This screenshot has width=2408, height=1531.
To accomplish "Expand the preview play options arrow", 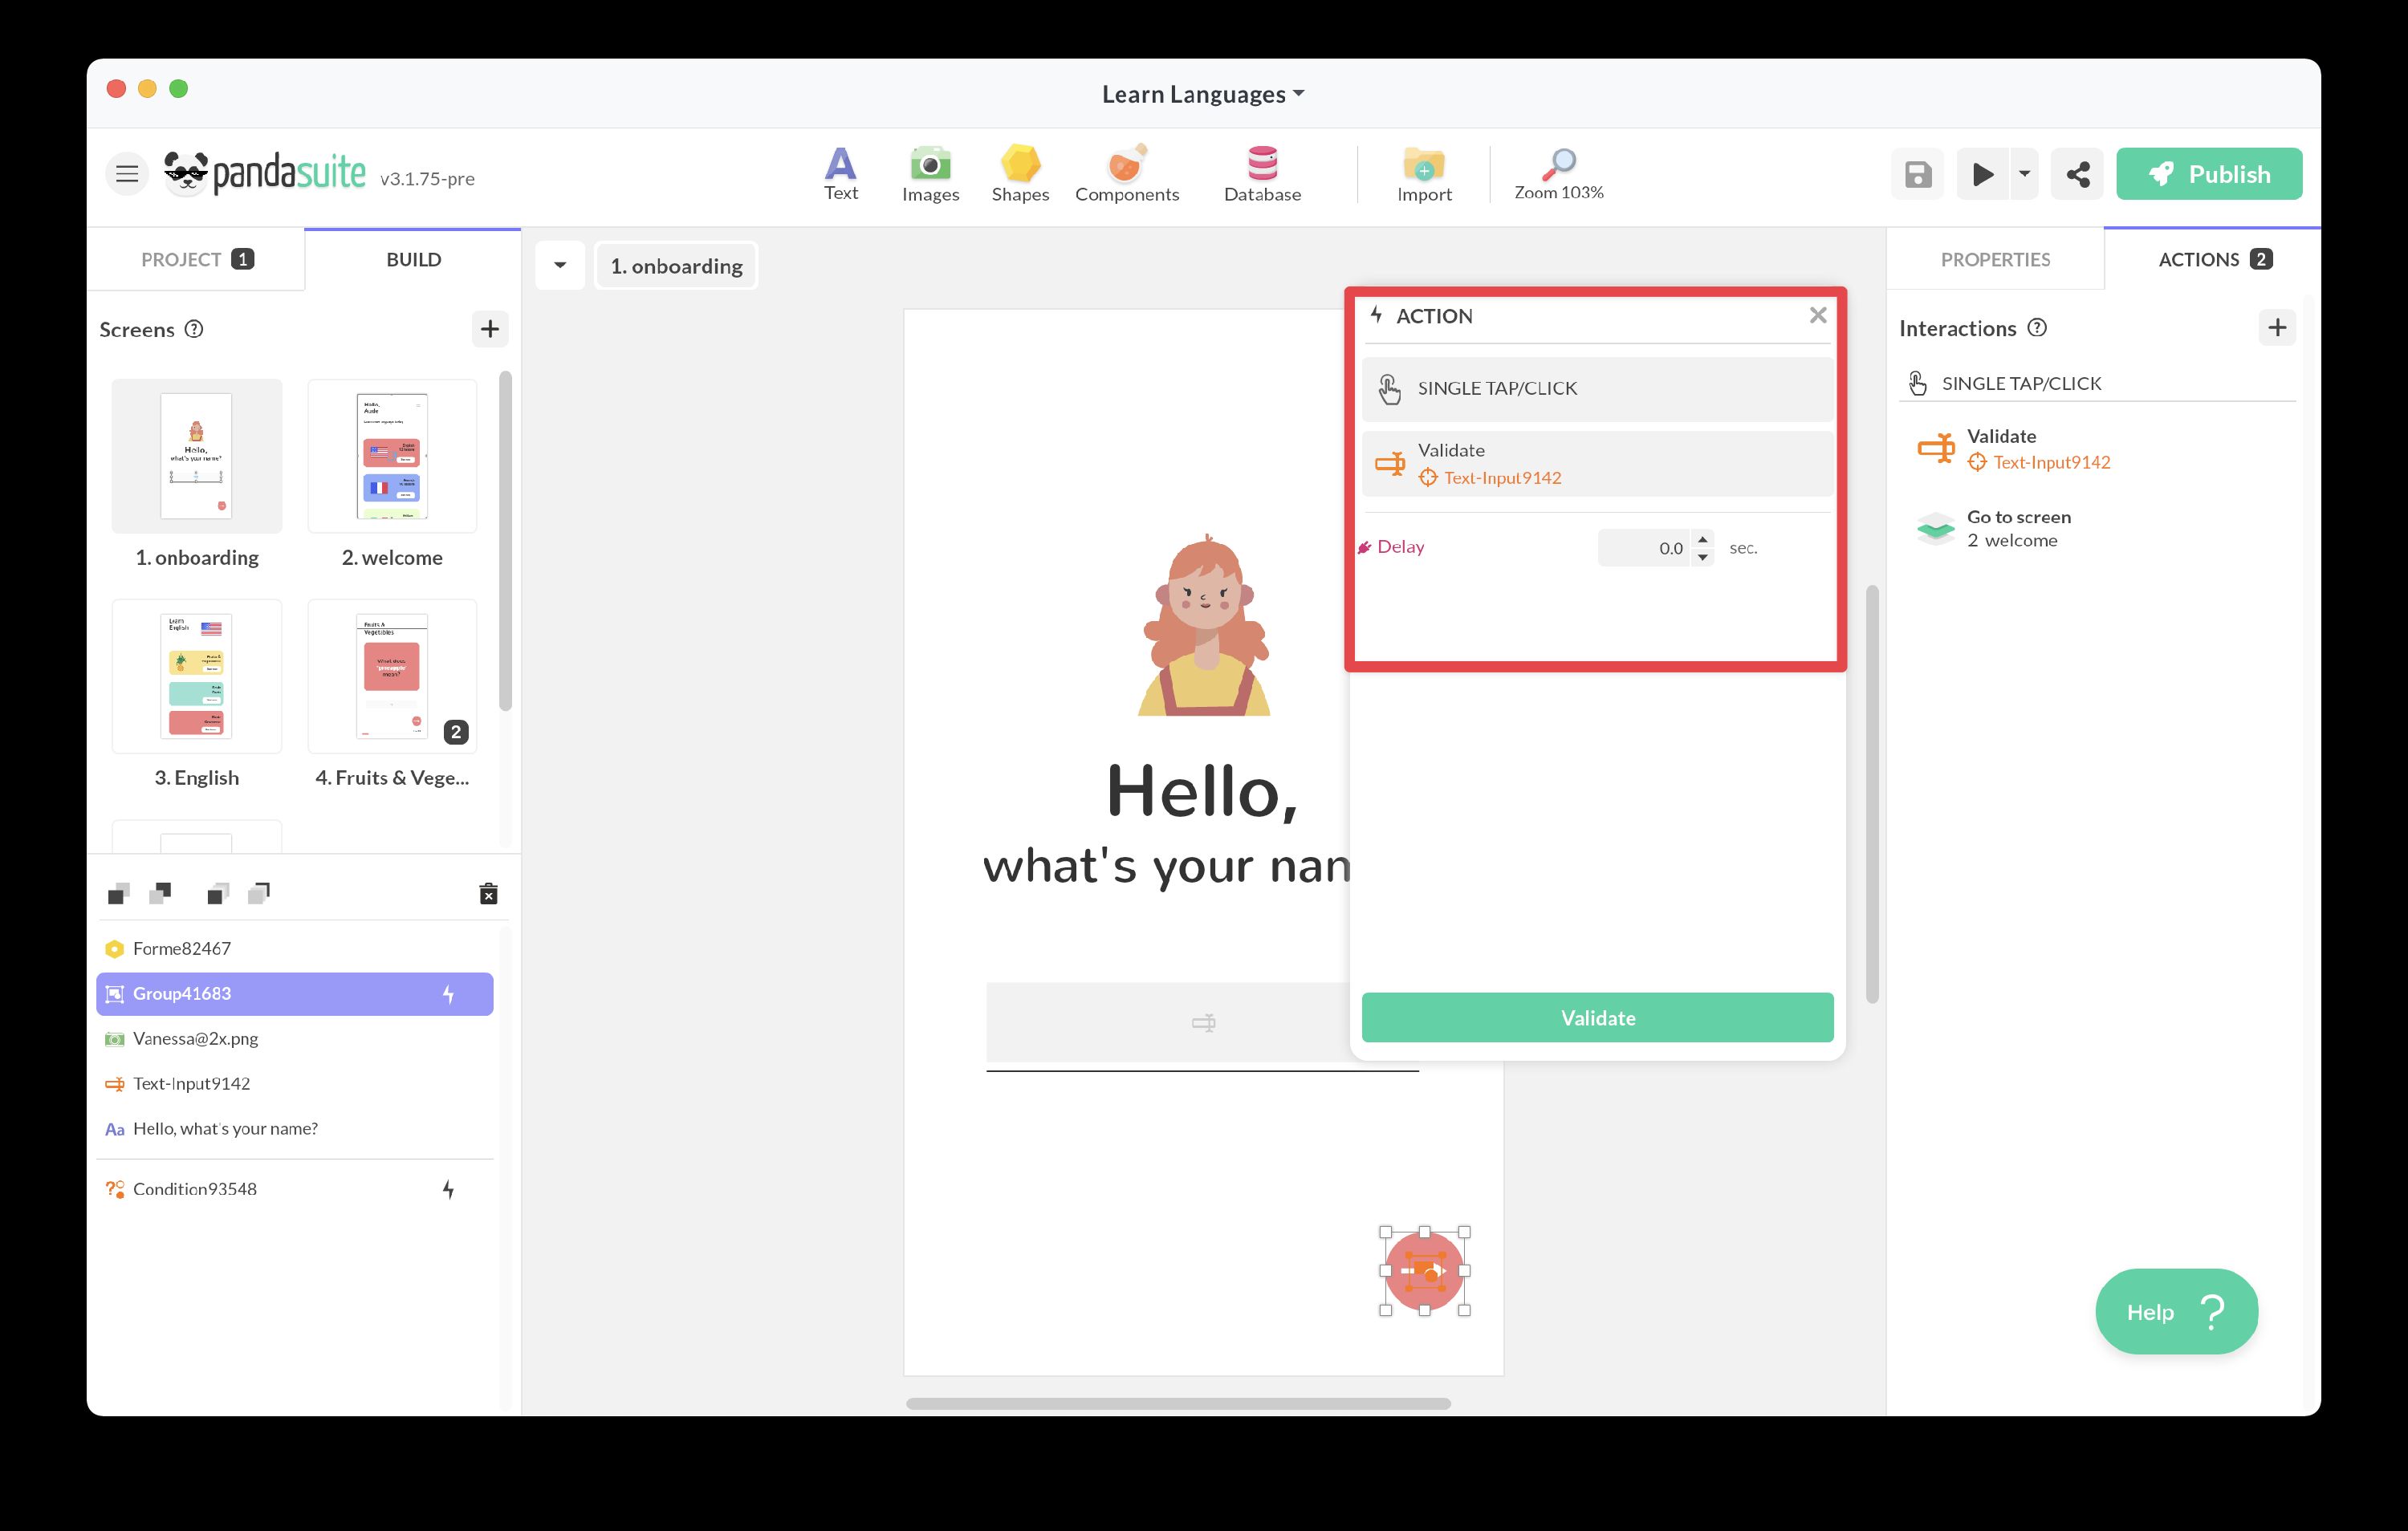I will tap(2024, 174).
